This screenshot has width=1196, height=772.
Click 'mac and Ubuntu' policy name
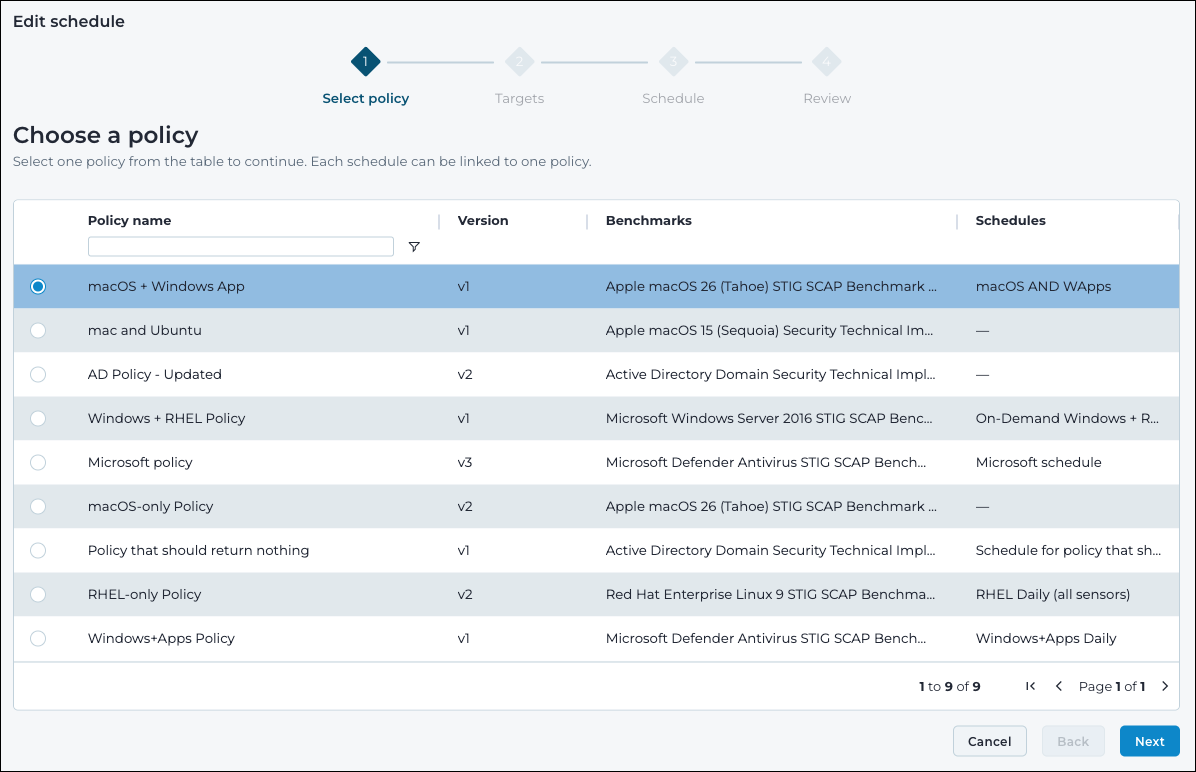[x=145, y=330]
